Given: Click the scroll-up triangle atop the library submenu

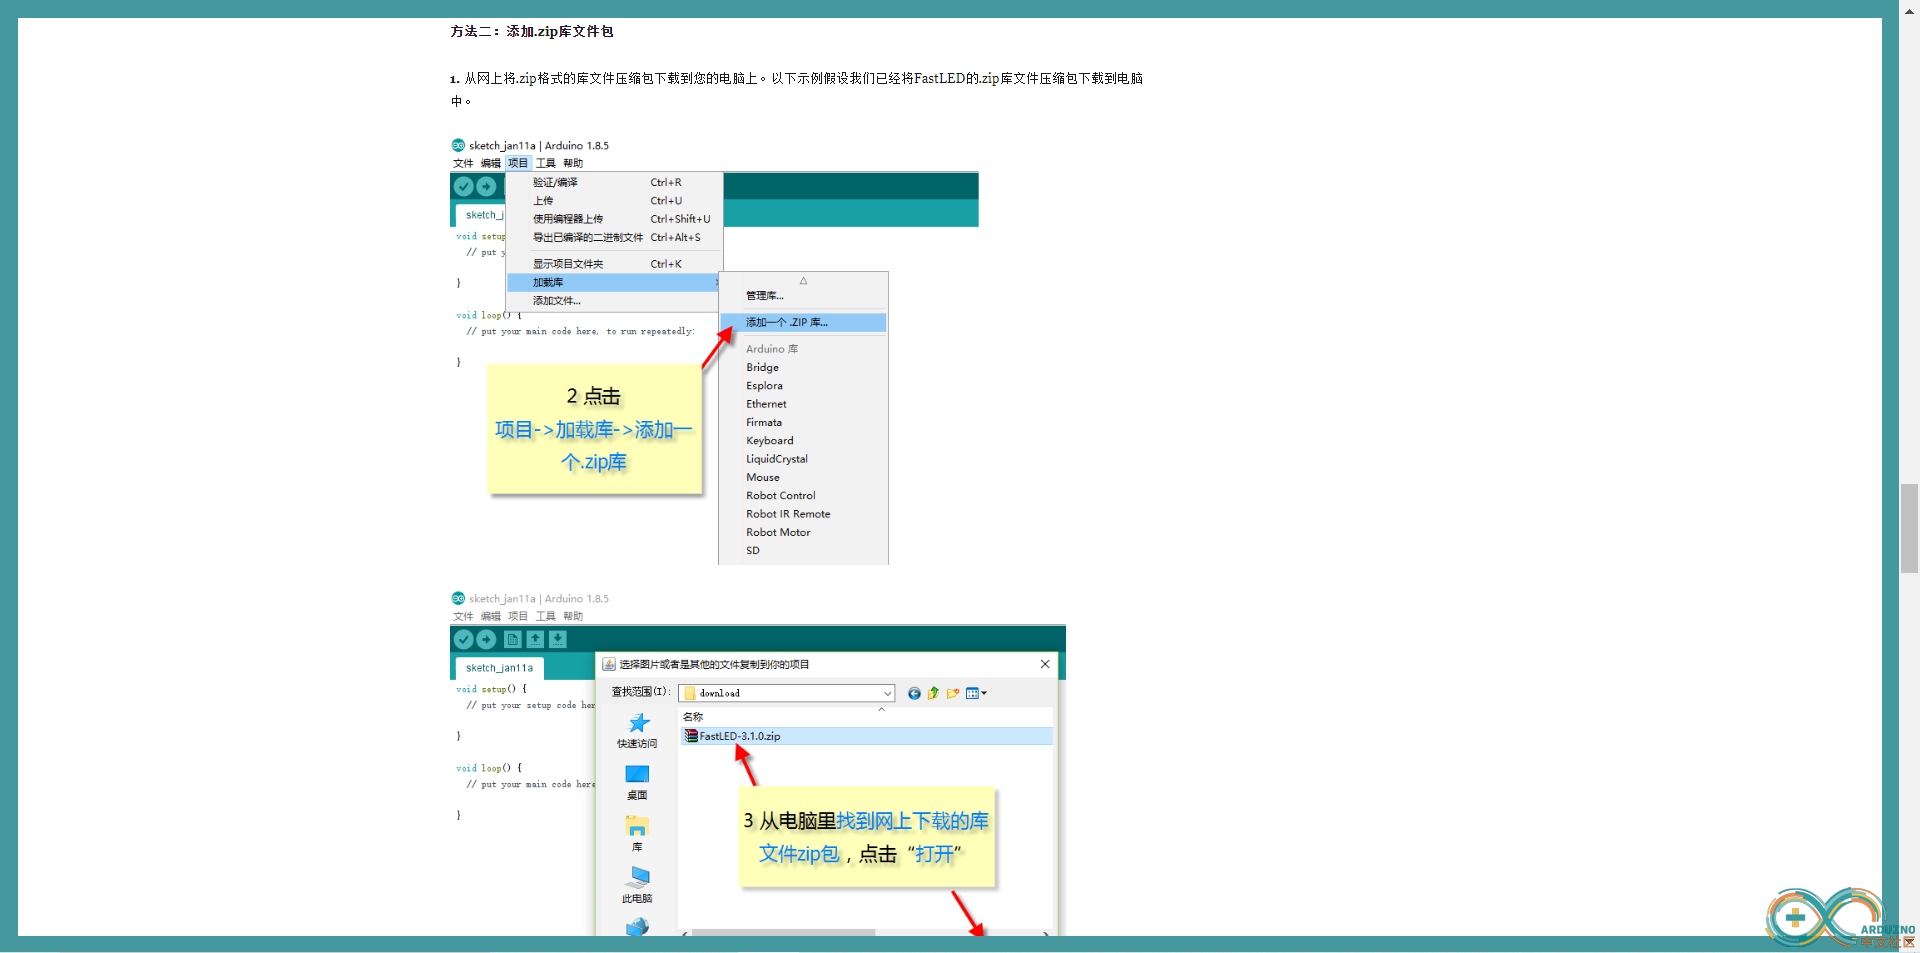Looking at the screenshot, I should [x=803, y=281].
